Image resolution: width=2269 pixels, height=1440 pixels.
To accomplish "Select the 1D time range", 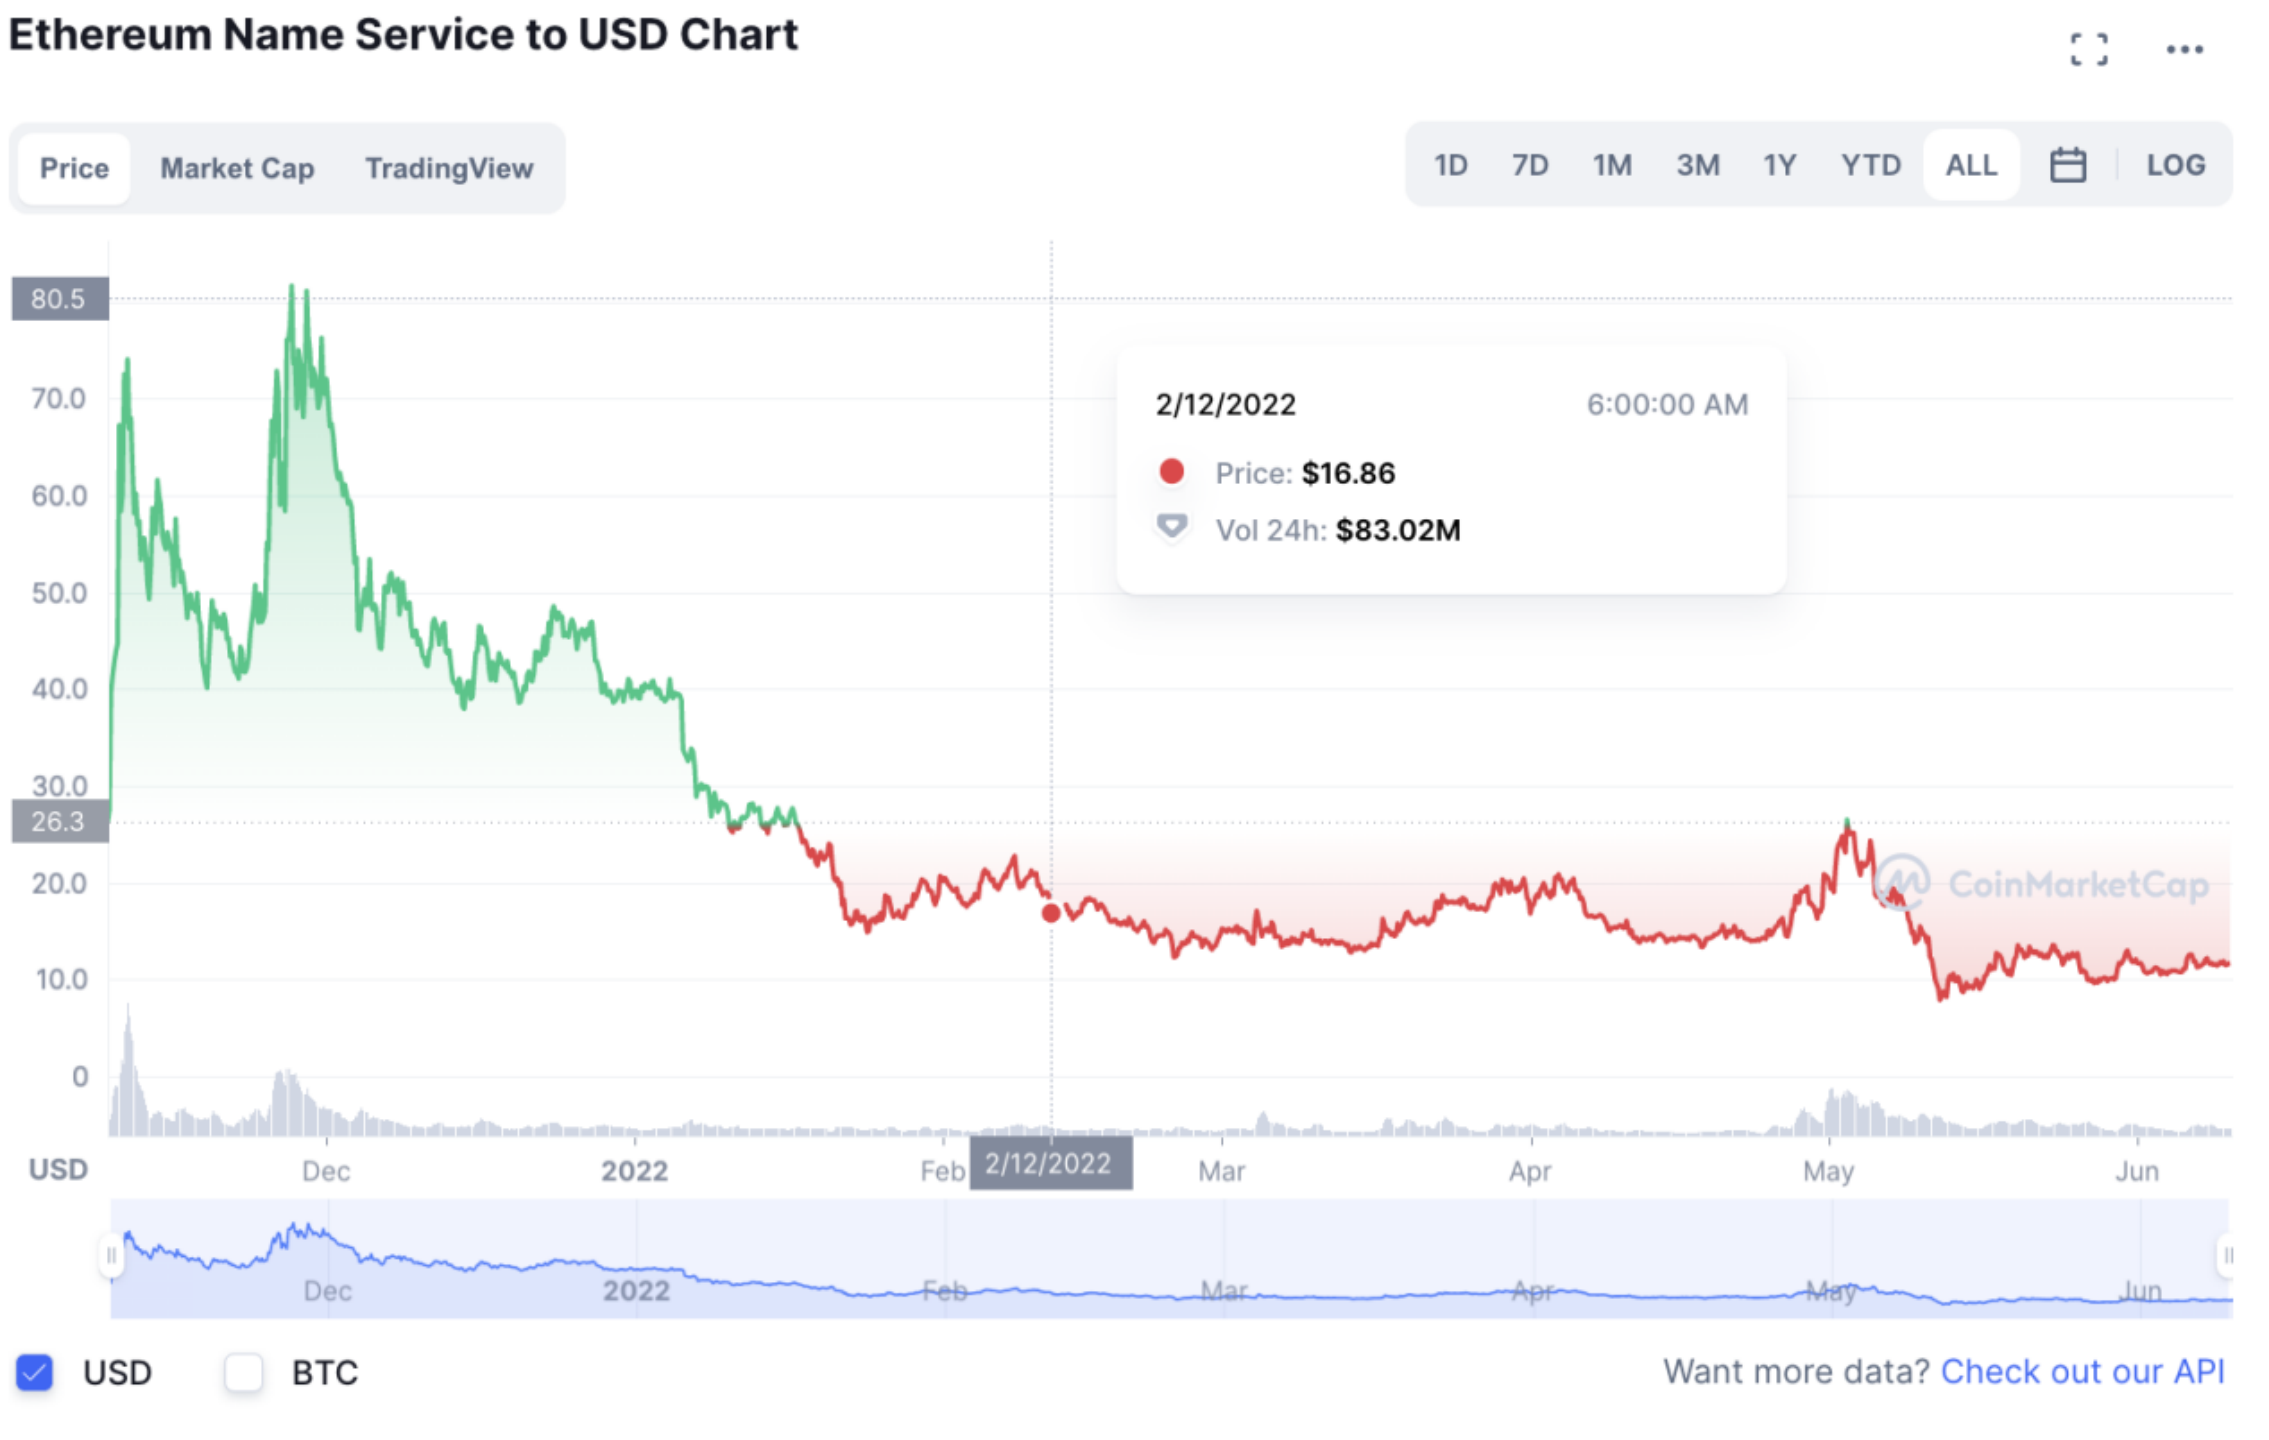I will 1450,165.
